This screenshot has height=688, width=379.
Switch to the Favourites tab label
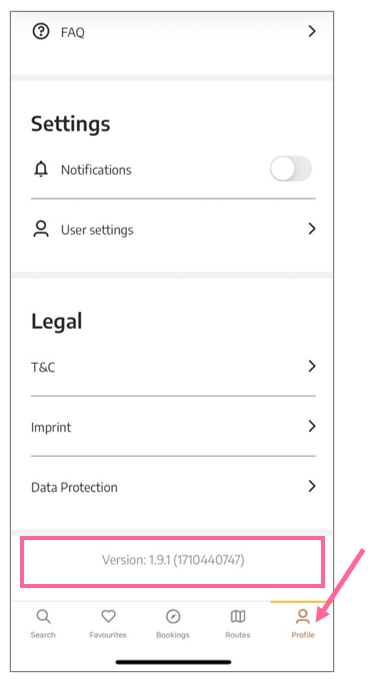(x=108, y=635)
